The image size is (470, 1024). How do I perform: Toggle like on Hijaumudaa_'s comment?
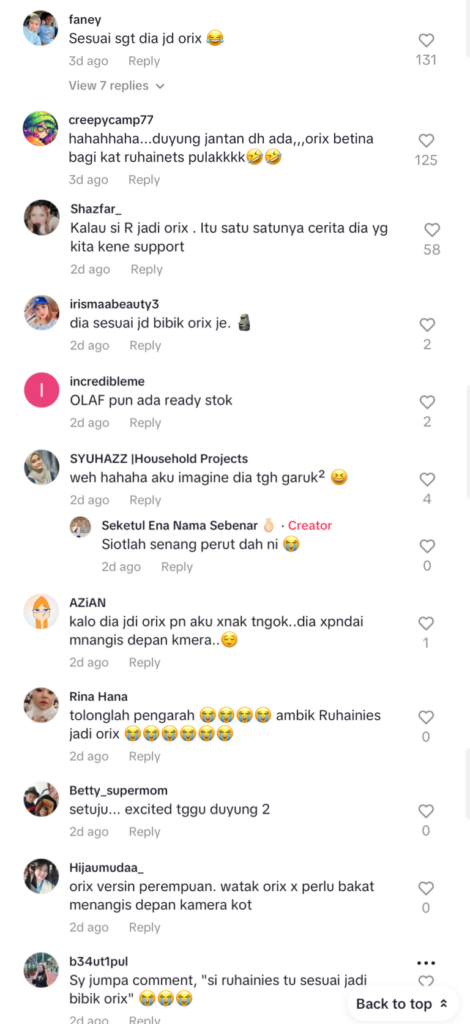(x=426, y=888)
